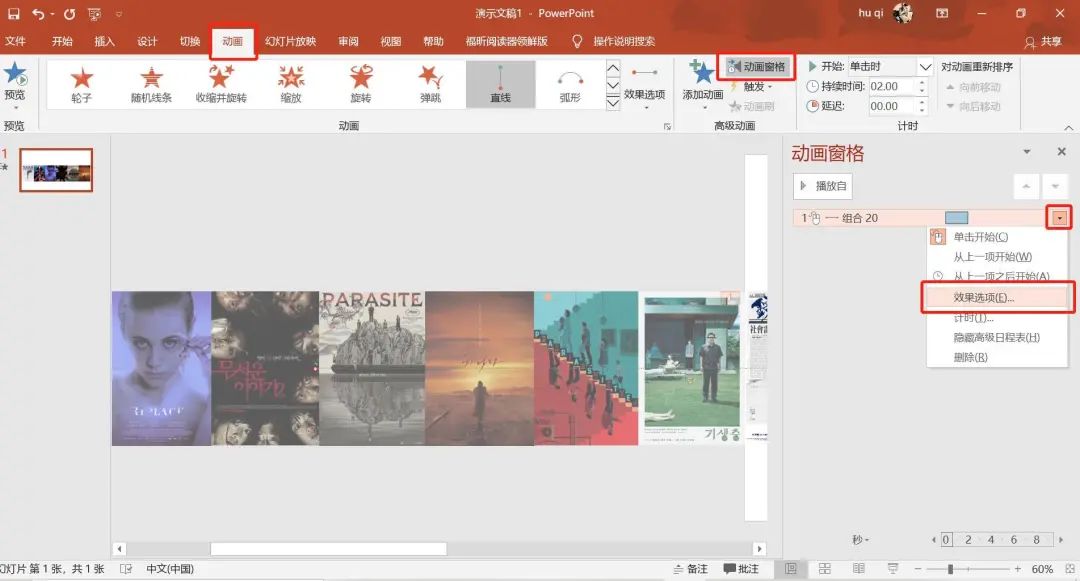Expand the full animation gallery list
The height and width of the screenshot is (581, 1080).
click(x=612, y=102)
